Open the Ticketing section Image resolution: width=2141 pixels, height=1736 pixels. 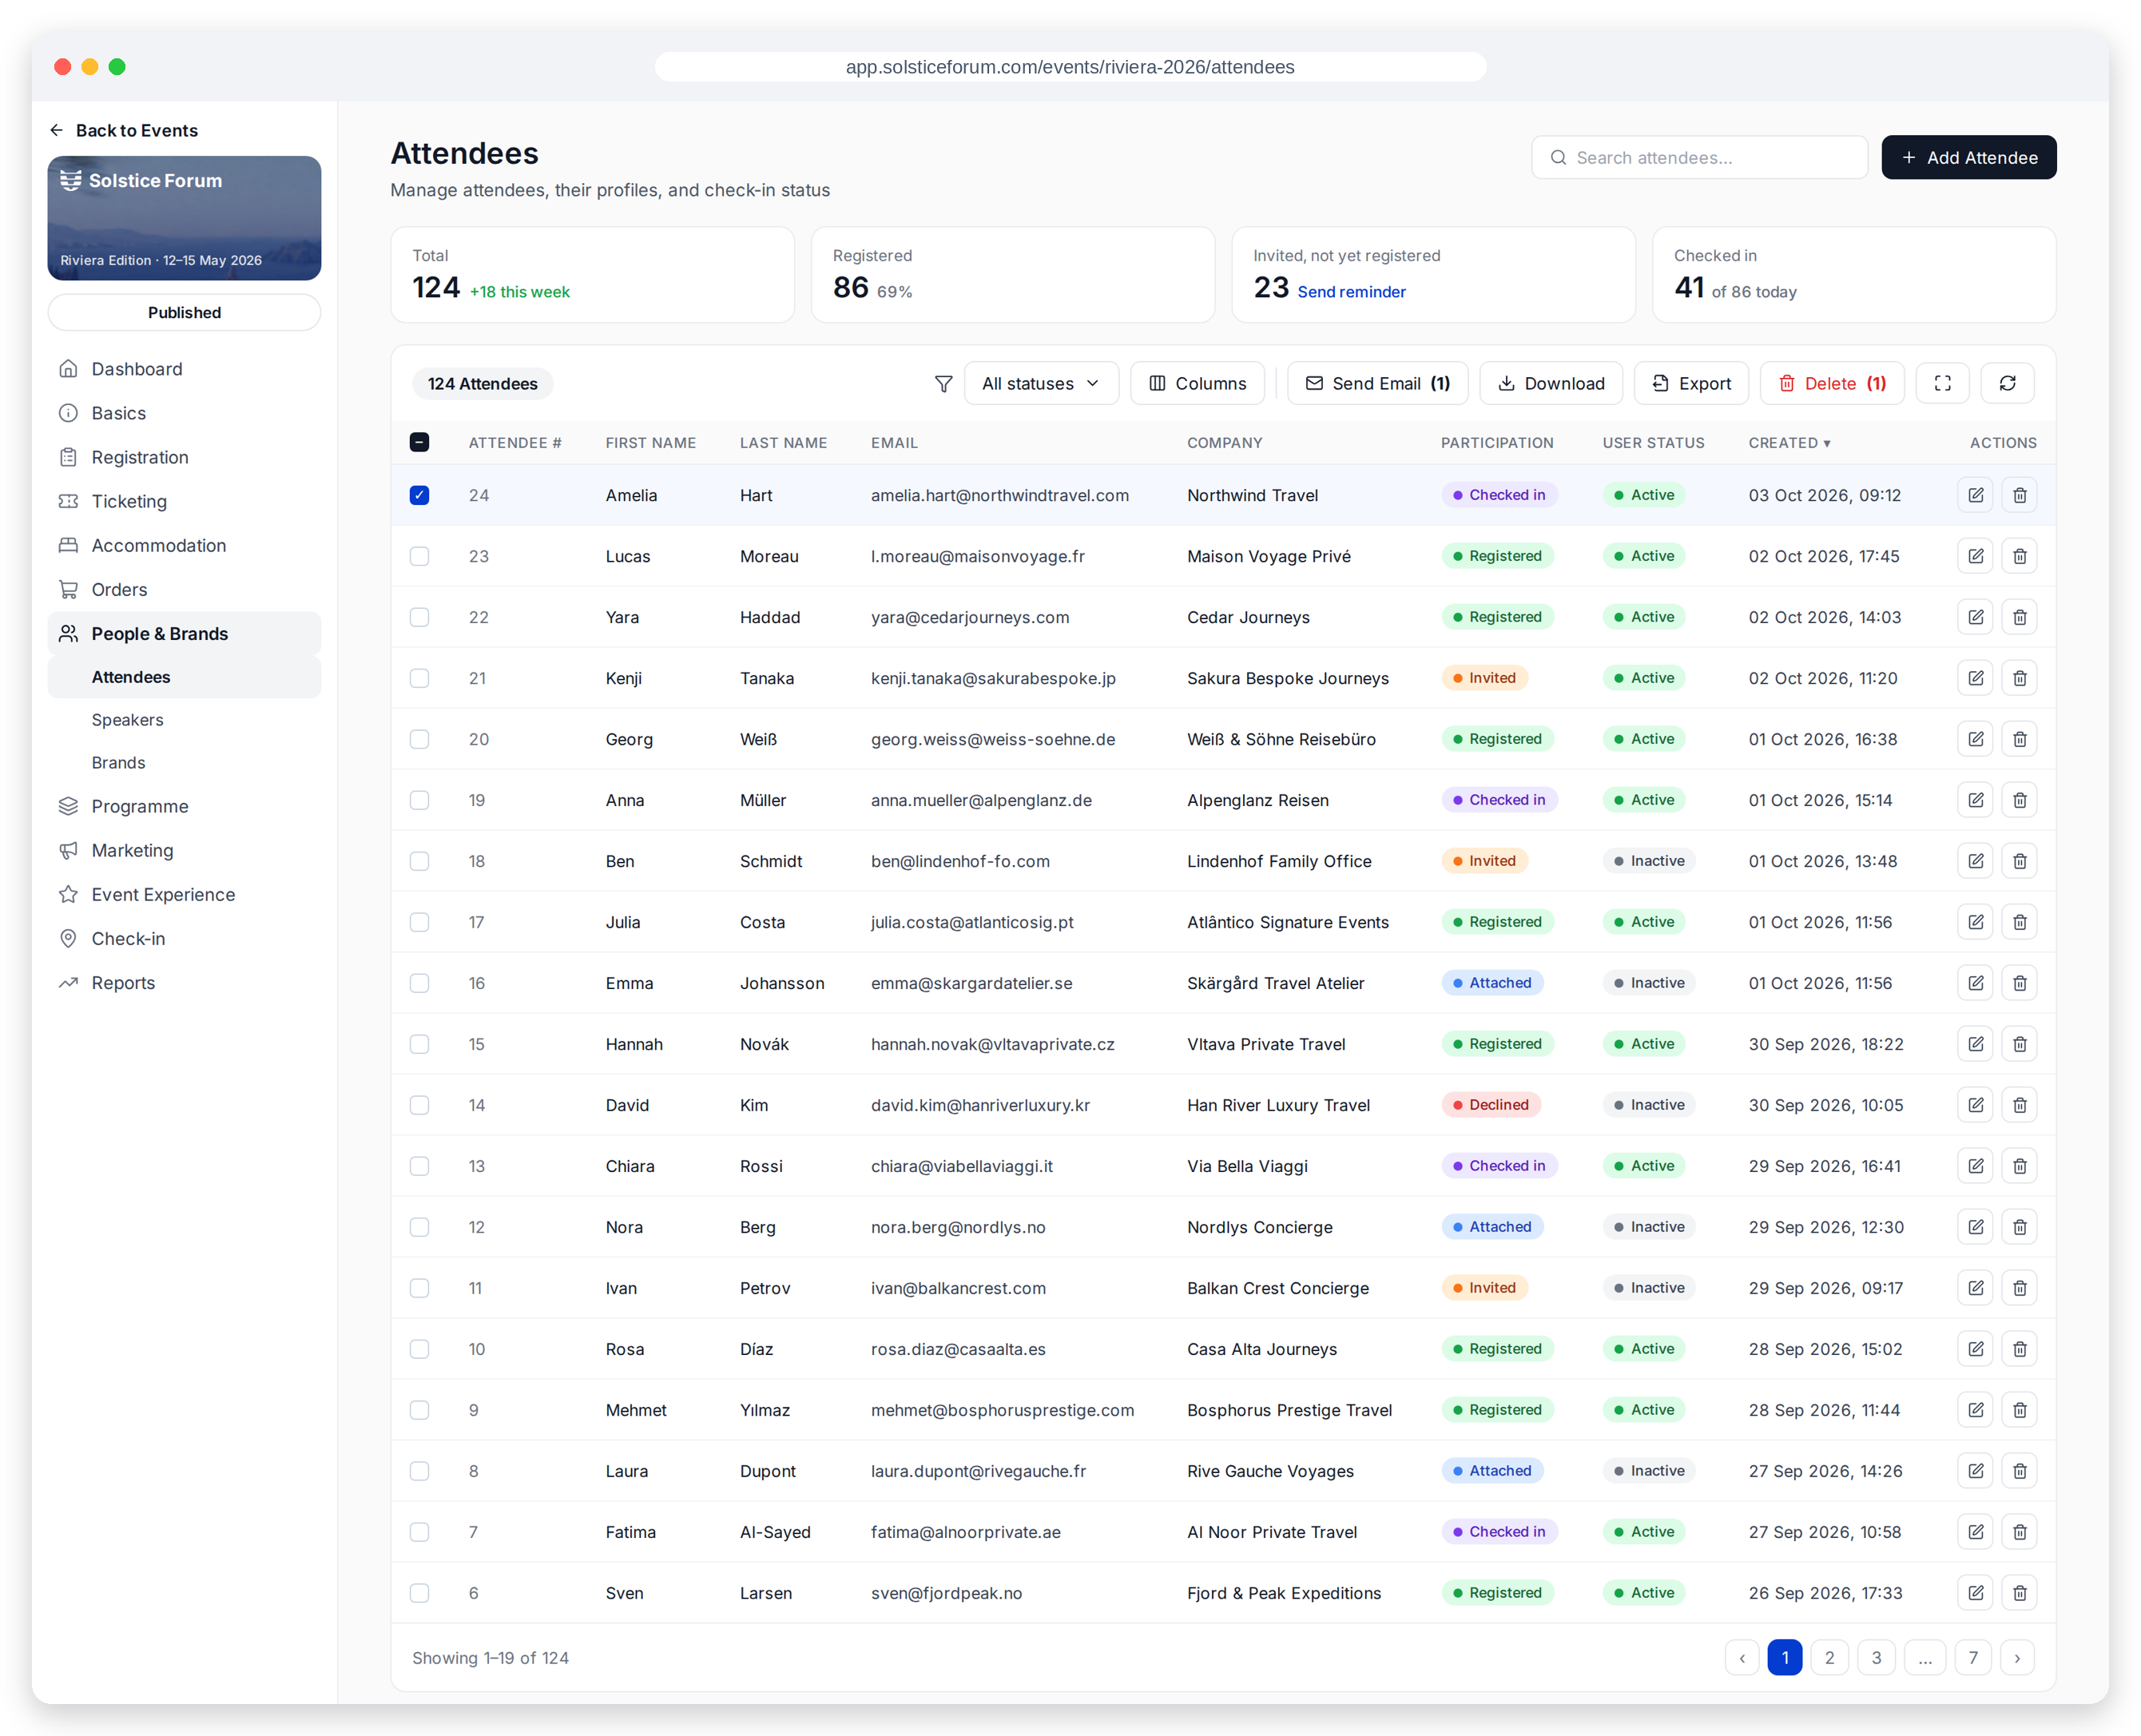pyautogui.click(x=184, y=501)
